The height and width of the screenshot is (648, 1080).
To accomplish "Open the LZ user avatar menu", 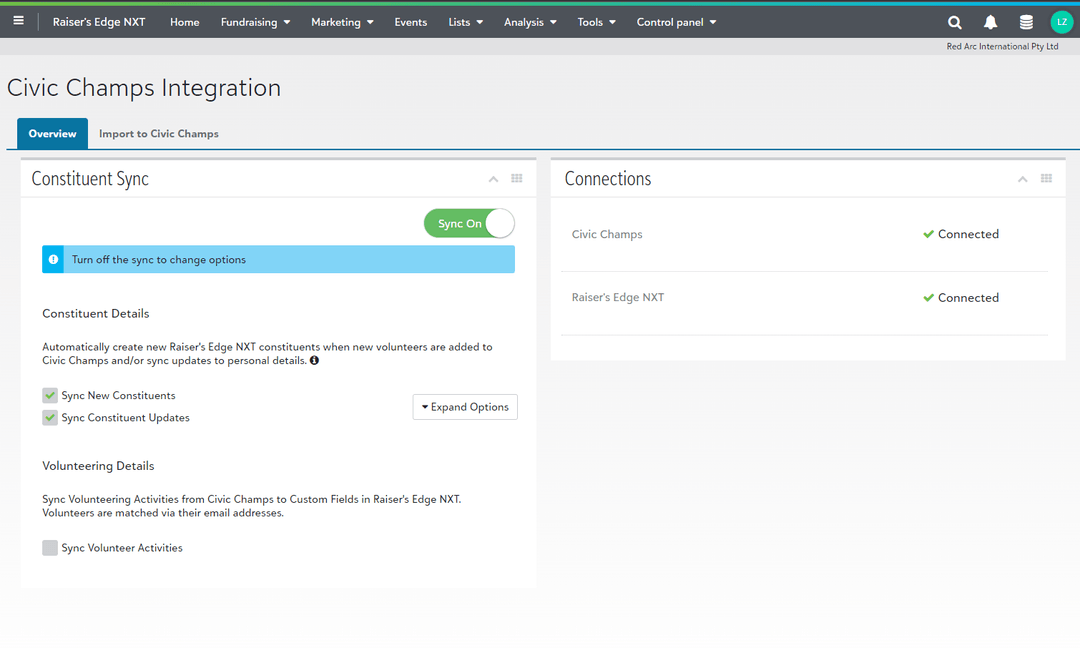I will click(1061, 21).
